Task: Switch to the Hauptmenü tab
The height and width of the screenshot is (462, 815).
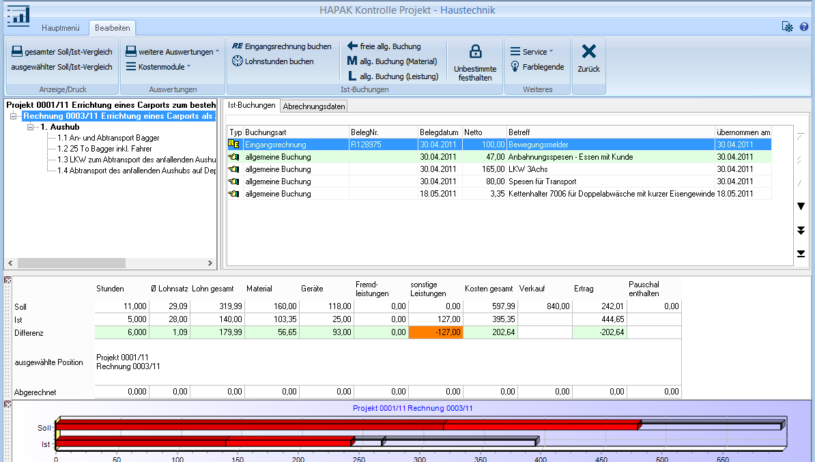Action: coord(60,28)
